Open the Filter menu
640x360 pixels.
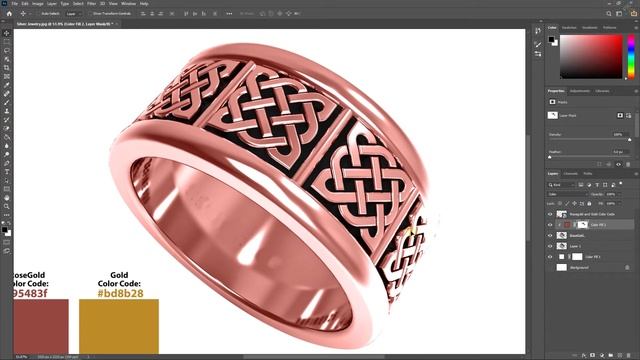tap(91, 4)
